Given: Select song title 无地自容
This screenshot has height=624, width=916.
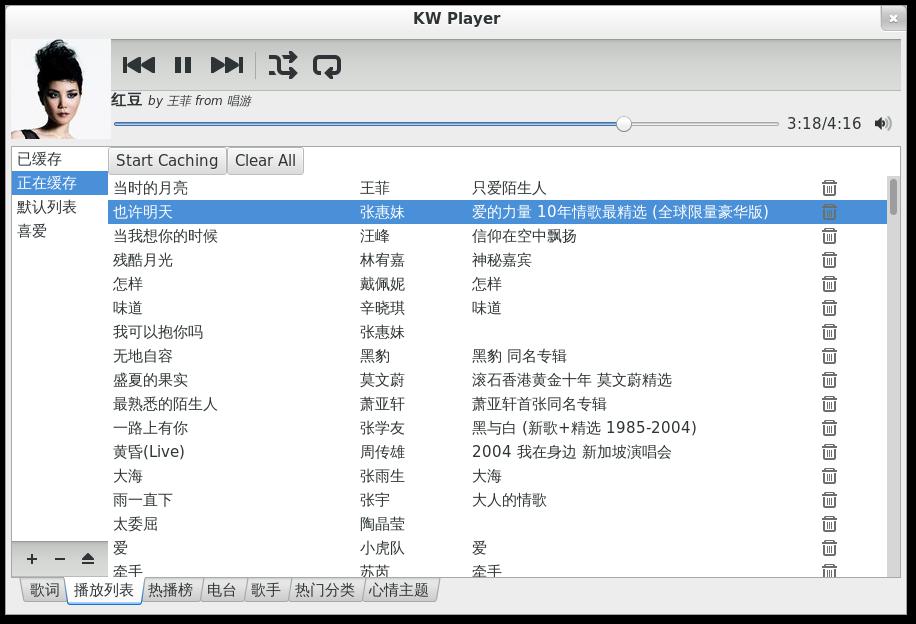Looking at the screenshot, I should coord(143,356).
